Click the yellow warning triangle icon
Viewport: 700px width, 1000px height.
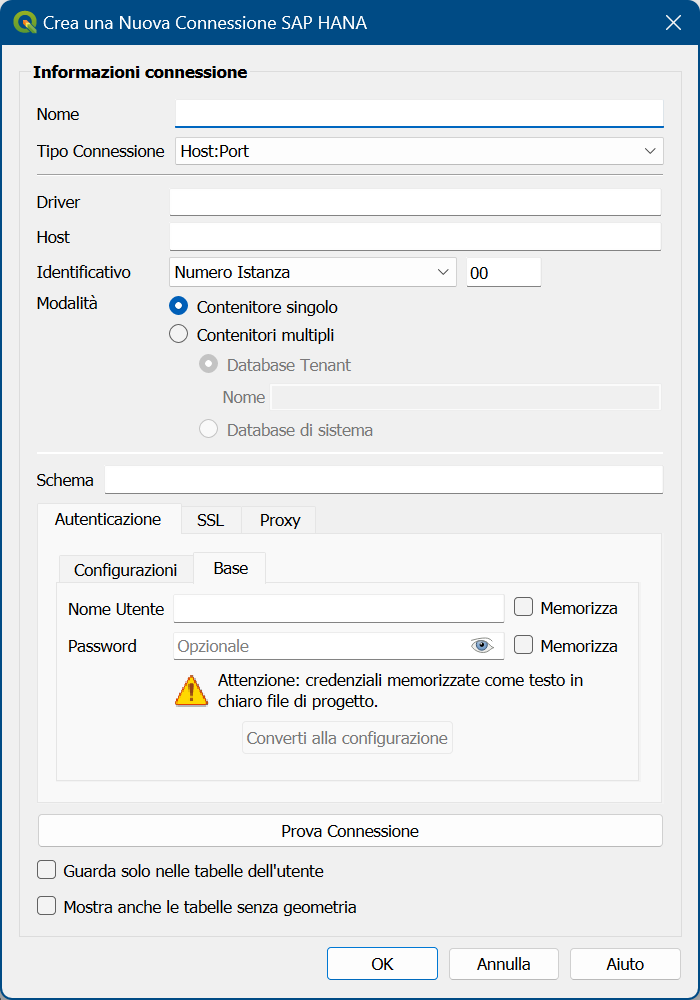(x=191, y=691)
